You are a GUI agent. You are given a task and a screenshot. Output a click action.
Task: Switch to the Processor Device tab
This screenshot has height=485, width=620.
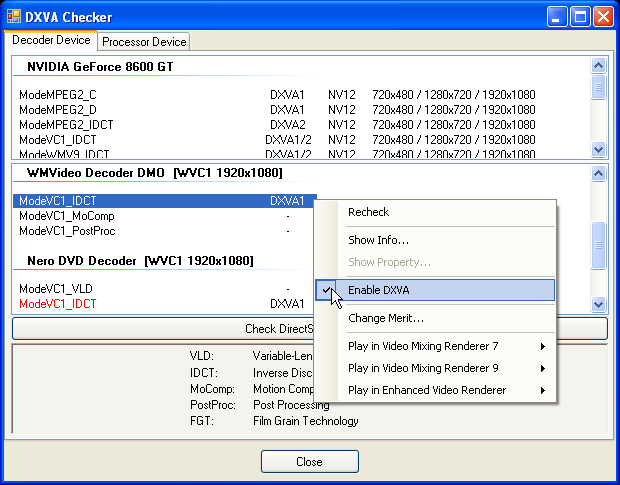pos(144,42)
